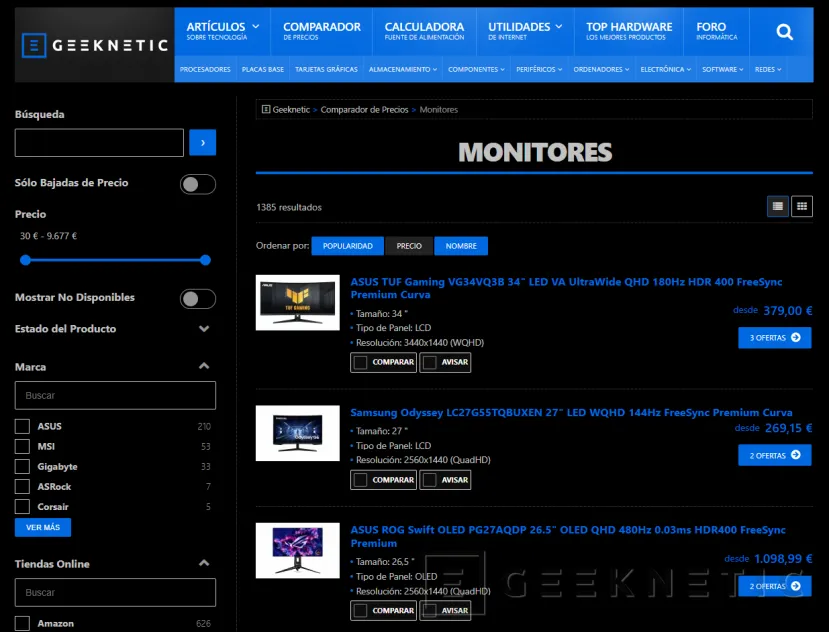Open the Ordenadores submenu
Image resolution: width=829 pixels, height=632 pixels.
click(601, 69)
